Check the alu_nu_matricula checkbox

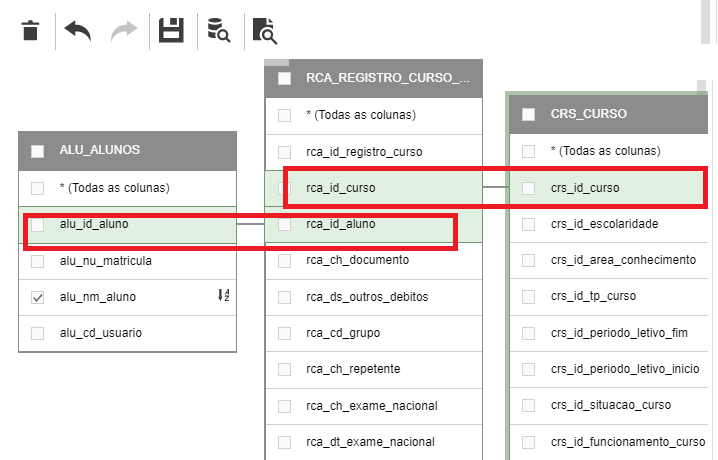pyautogui.click(x=38, y=261)
